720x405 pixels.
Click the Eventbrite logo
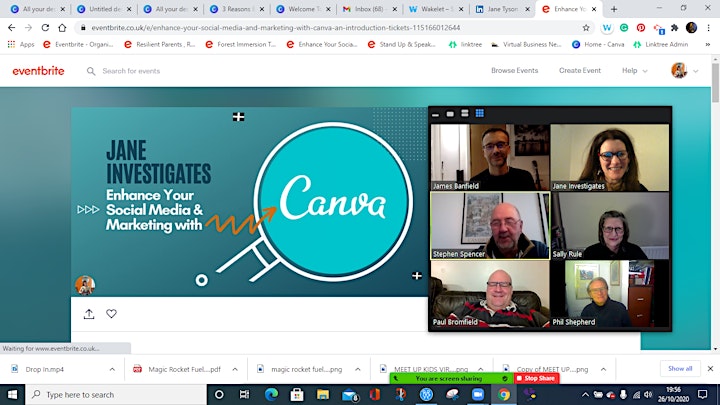tap(39, 71)
